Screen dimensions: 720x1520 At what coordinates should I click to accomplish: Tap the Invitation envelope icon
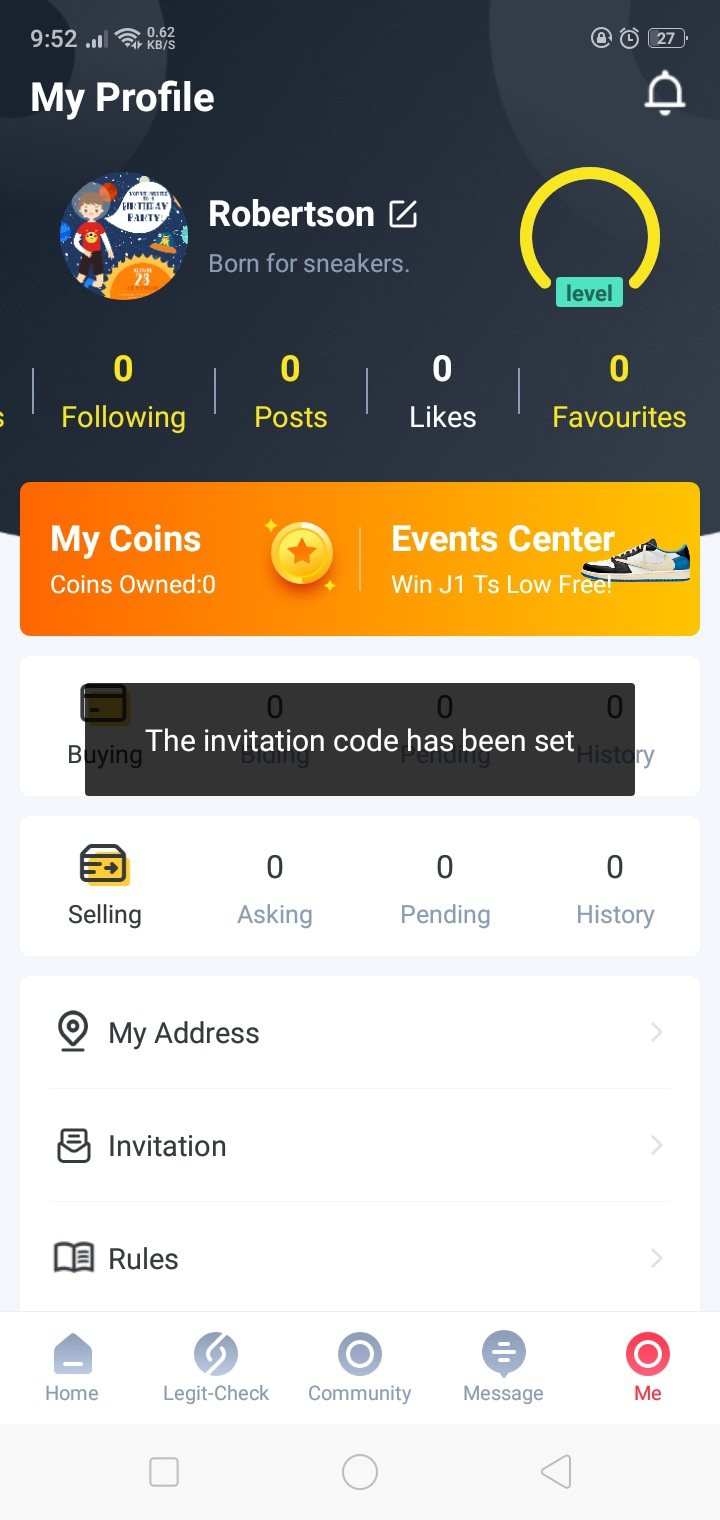[73, 1146]
